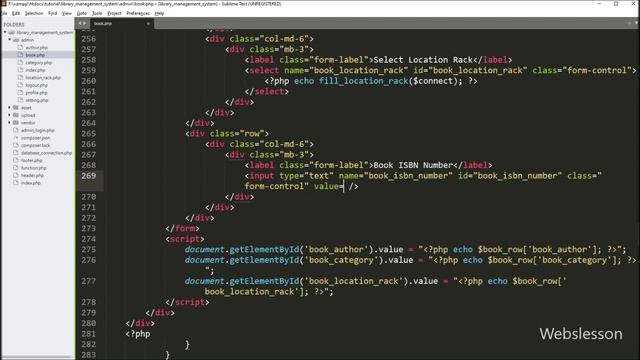Image resolution: width=640 pixels, height=360 pixels.
Task: Expand the asset folder
Action: [9, 108]
